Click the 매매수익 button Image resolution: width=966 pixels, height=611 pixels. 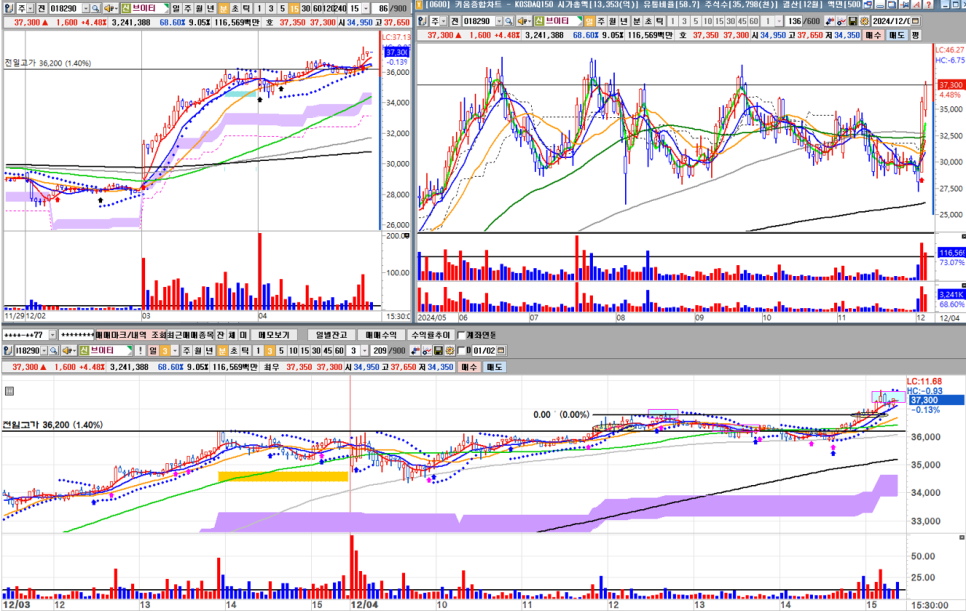381,335
